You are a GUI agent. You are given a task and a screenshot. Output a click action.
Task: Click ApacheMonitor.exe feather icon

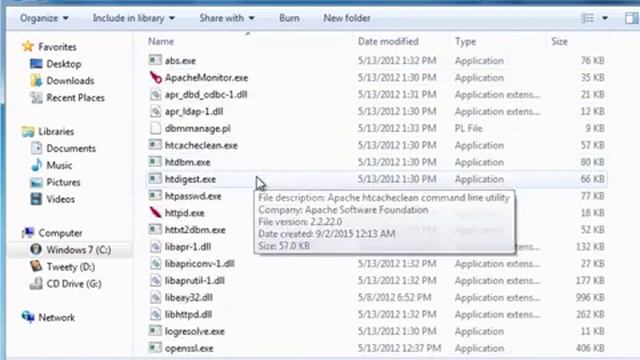click(x=155, y=78)
